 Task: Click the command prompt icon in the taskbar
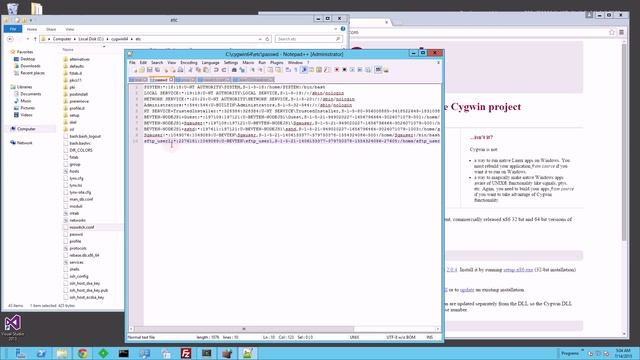(124, 353)
